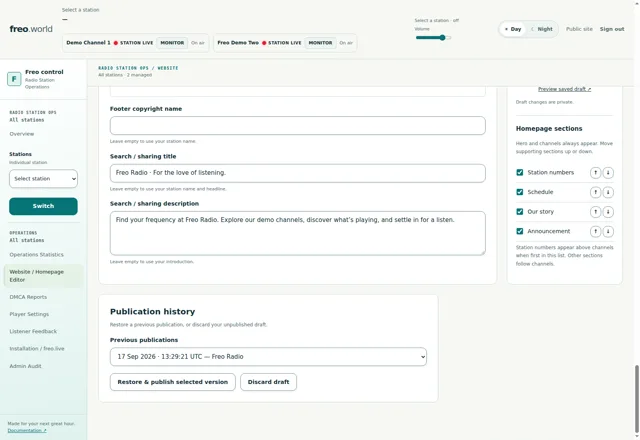Click the Footer copyright name field

tap(298, 126)
